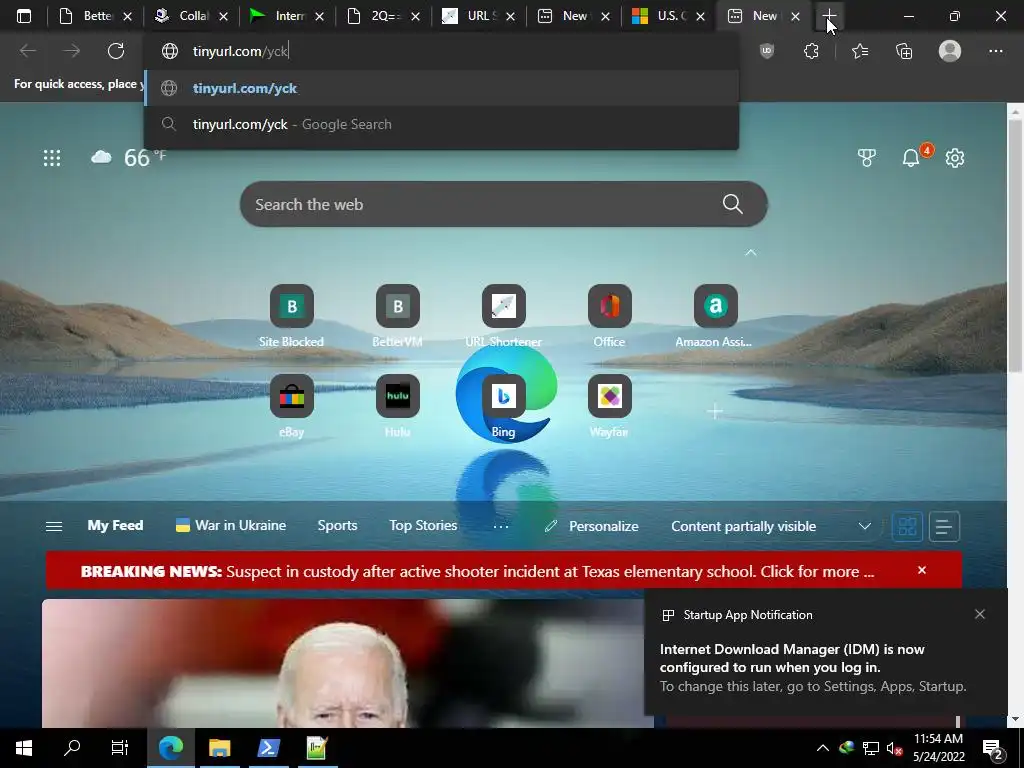The height and width of the screenshot is (768, 1024).
Task: Dismiss the breaking news banner
Action: coord(921,570)
